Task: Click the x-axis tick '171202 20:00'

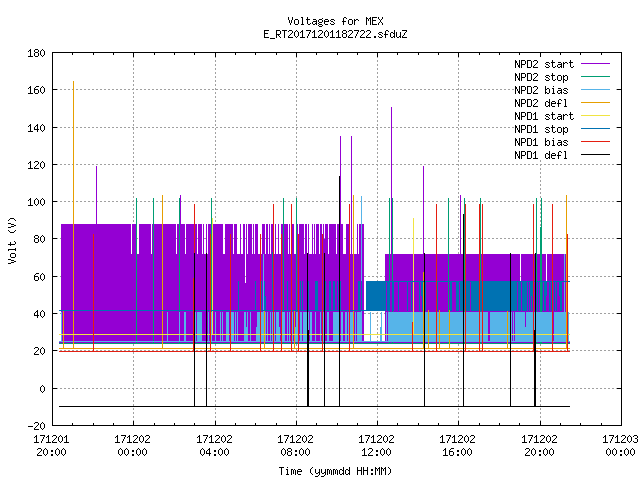Action: (540, 446)
